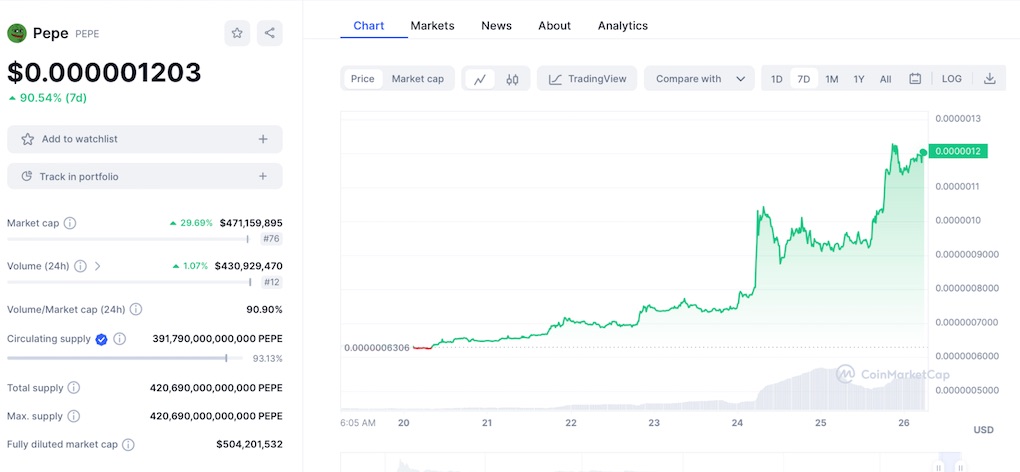Switch to candlestick chart icon
This screenshot has height=472, width=1020.
[512, 79]
